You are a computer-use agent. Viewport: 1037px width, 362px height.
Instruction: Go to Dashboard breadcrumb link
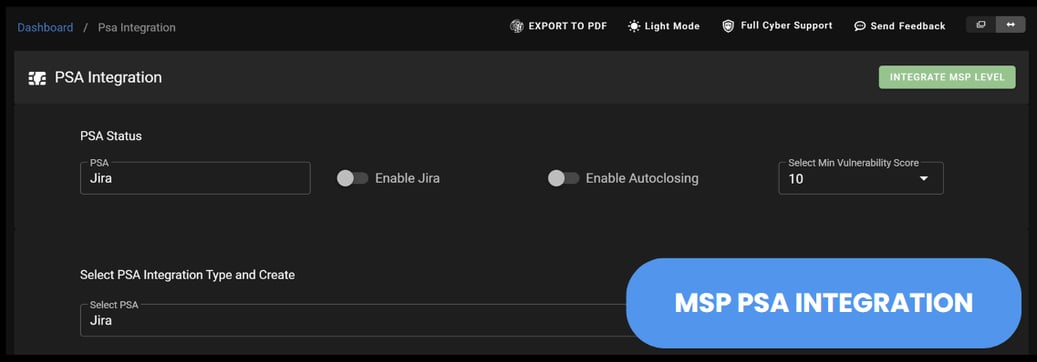[45, 28]
